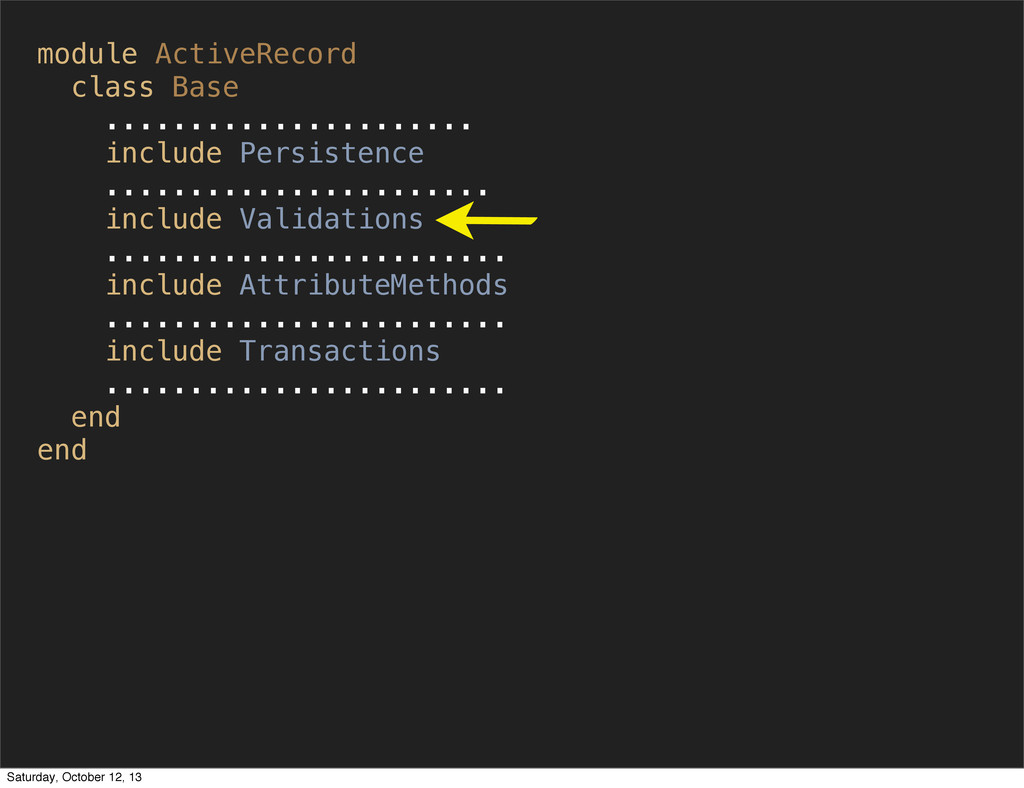
Task: Click the 'class' keyword
Action: click(x=113, y=87)
